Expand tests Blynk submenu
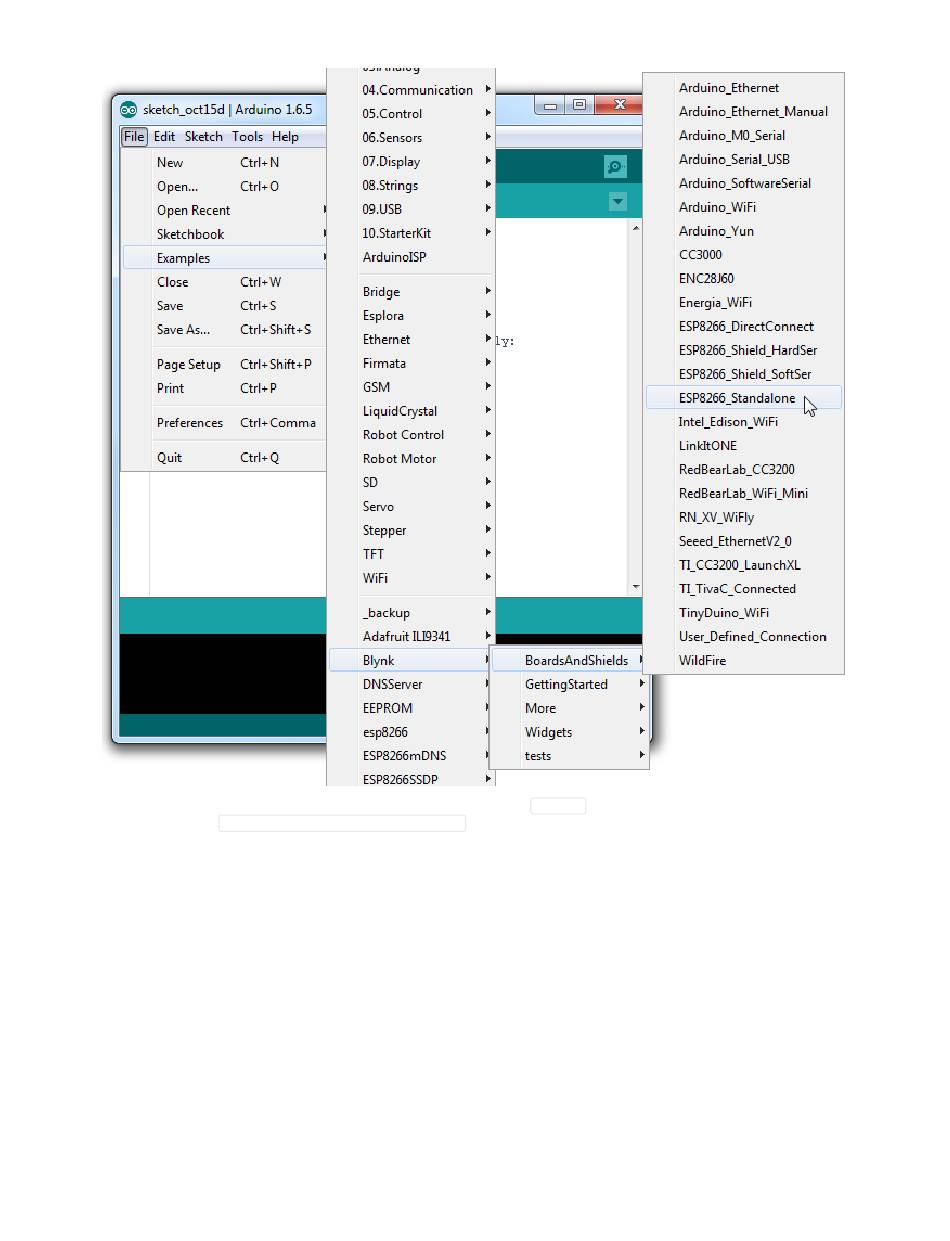Viewport: 950px width, 1241px height. (x=570, y=756)
